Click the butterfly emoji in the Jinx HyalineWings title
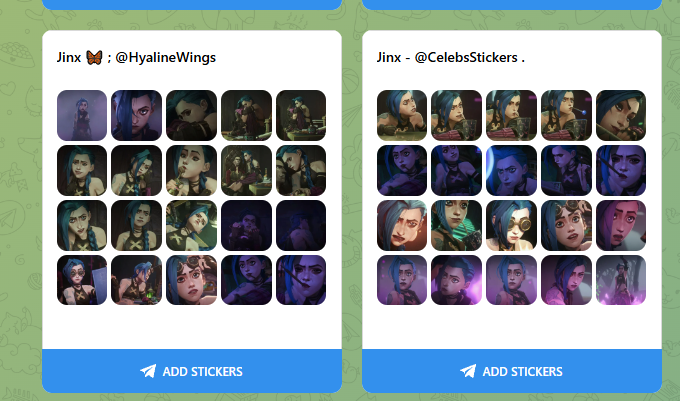Viewport: 680px width, 401px height. tap(94, 57)
